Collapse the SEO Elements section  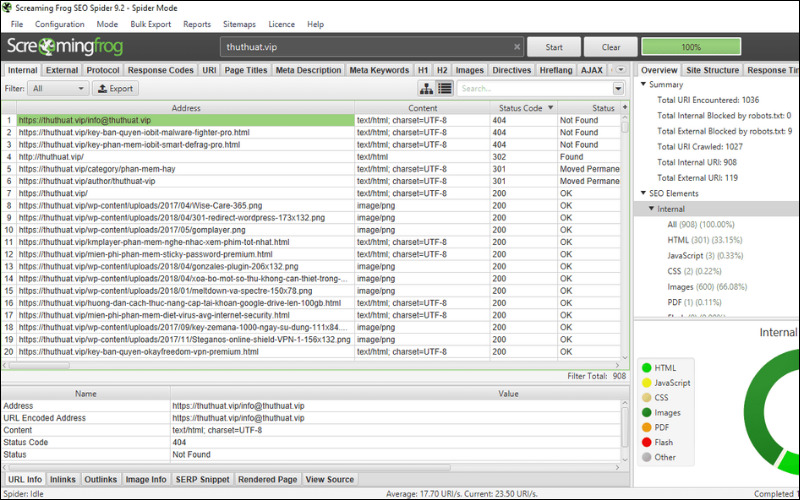click(x=643, y=193)
